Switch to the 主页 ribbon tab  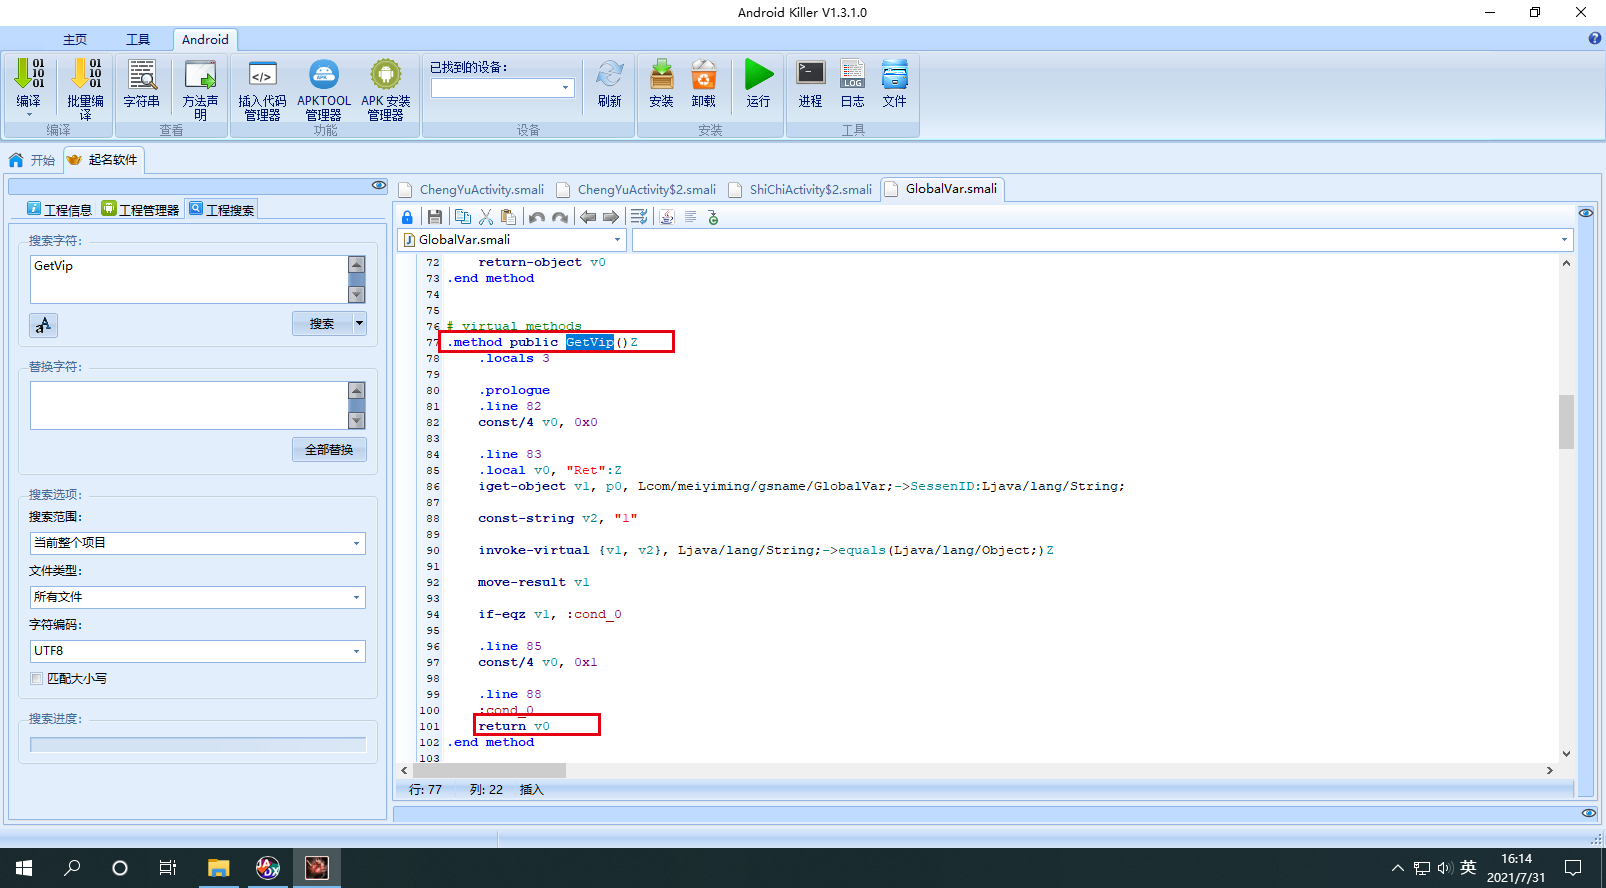(x=75, y=40)
